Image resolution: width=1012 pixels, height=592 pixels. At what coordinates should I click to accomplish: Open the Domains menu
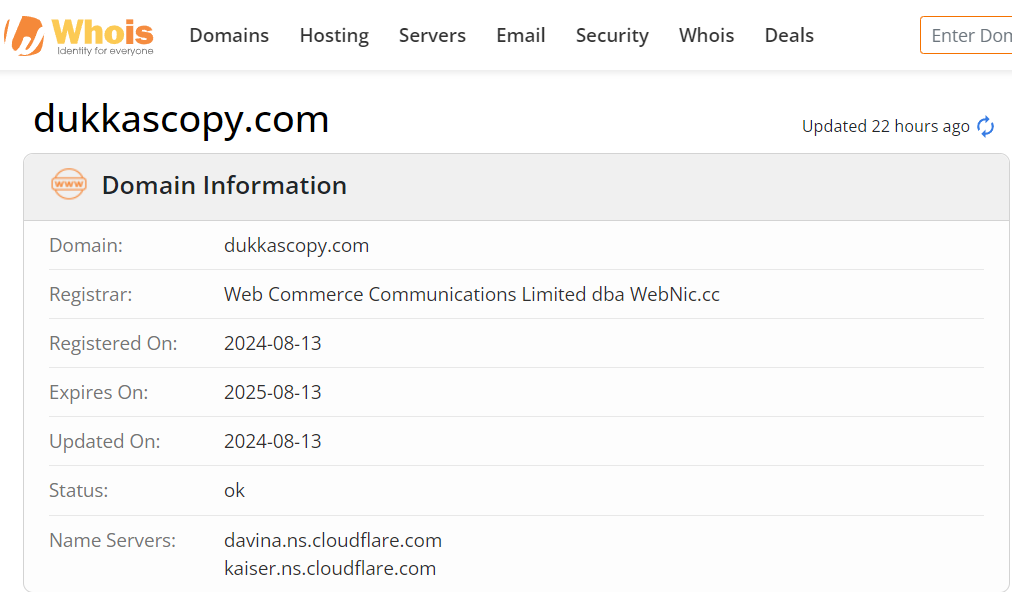coord(229,36)
